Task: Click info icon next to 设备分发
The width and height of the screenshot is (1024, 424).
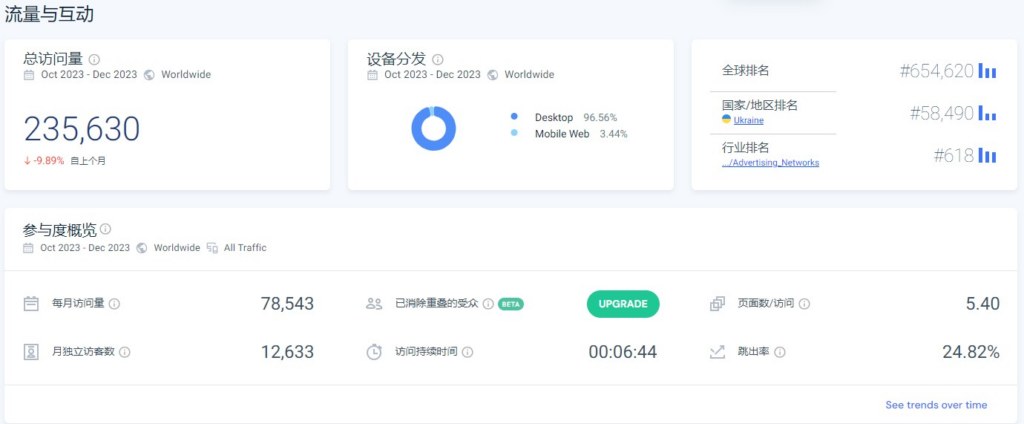Action: pos(438,59)
